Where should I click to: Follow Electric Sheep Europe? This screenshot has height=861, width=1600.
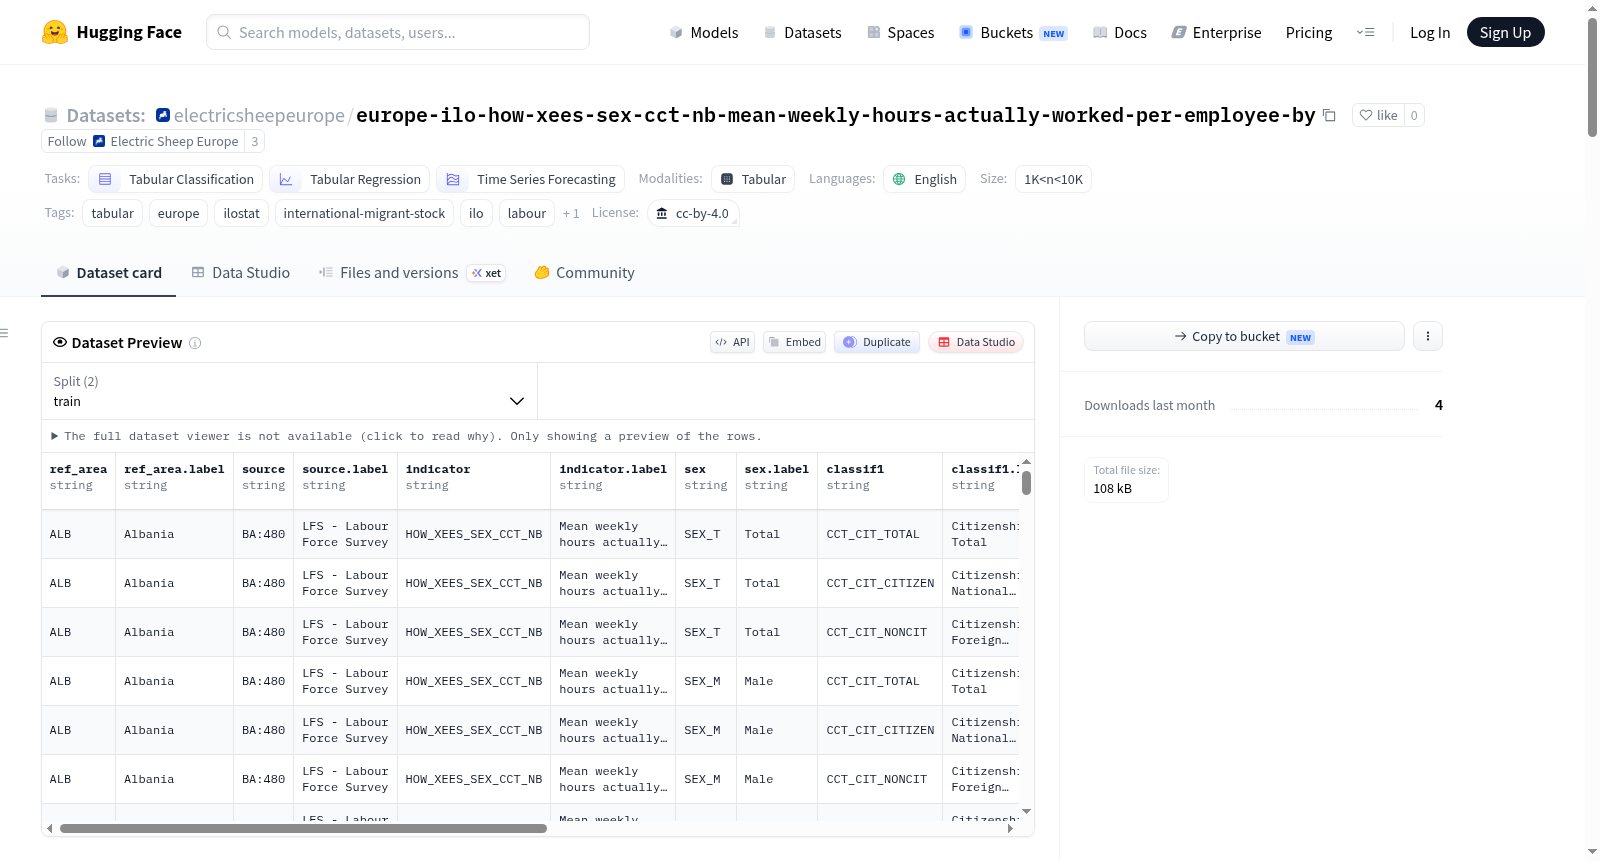point(143,141)
